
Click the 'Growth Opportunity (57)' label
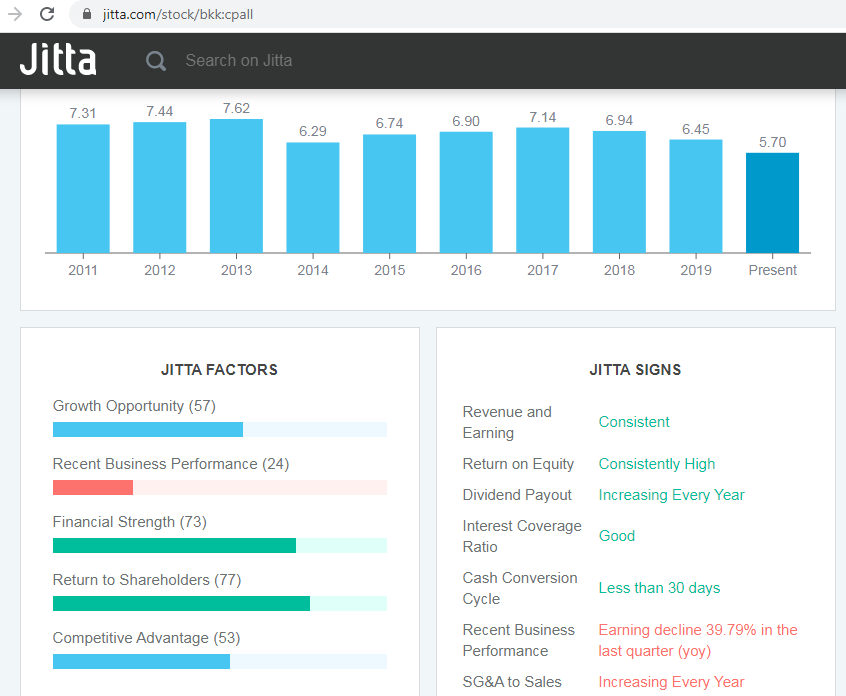coord(134,406)
